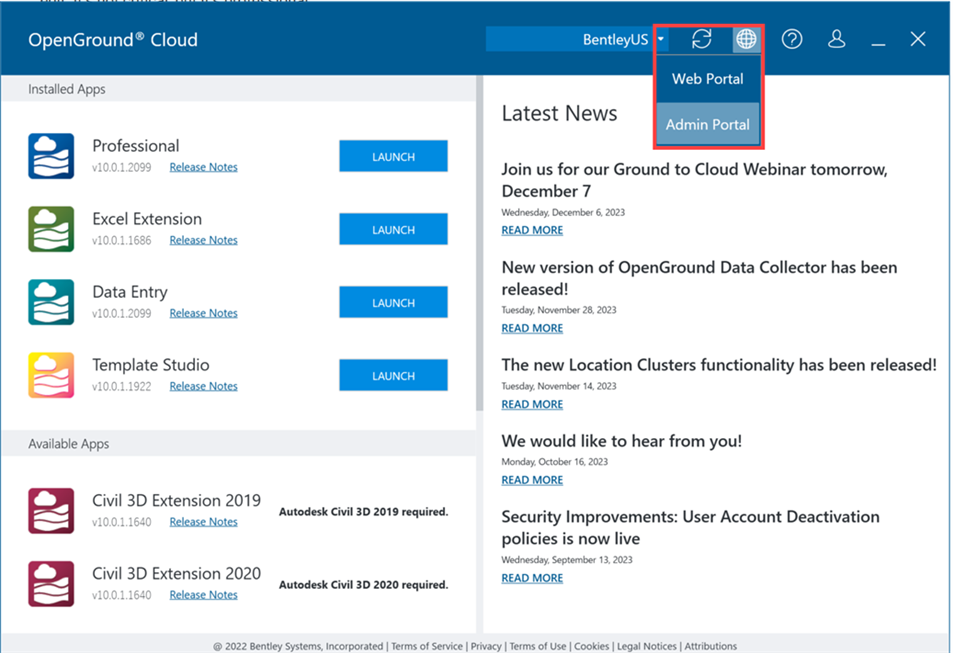Open Release Notes for Civil 3D Extension 2020
Viewport: 953px width, 653px height.
point(203,595)
